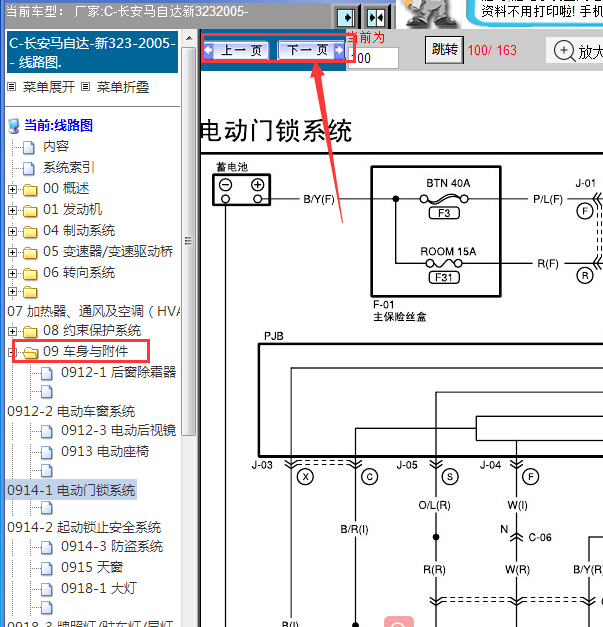Open the 内容 page in tree
Image resolution: width=603 pixels, height=627 pixels.
(56, 146)
